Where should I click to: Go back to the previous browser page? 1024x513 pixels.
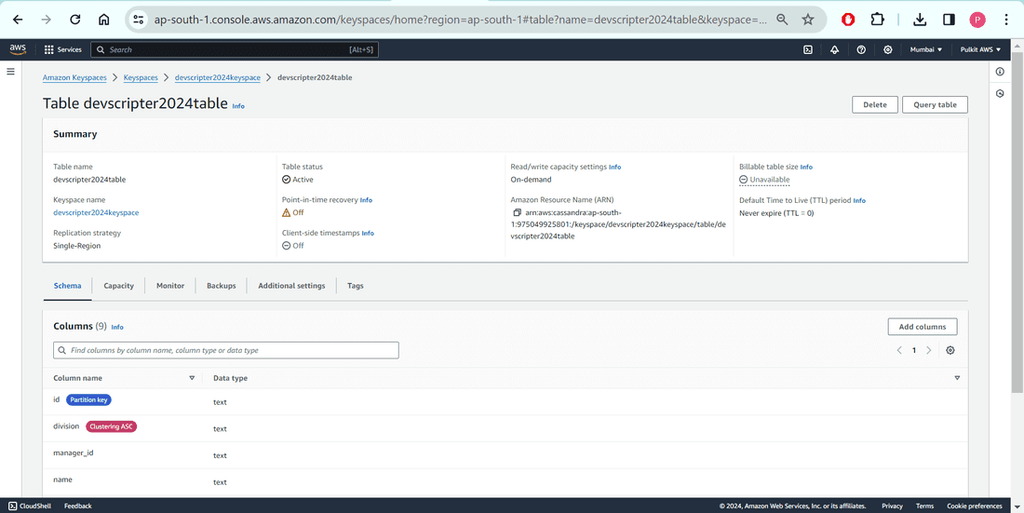click(18, 20)
